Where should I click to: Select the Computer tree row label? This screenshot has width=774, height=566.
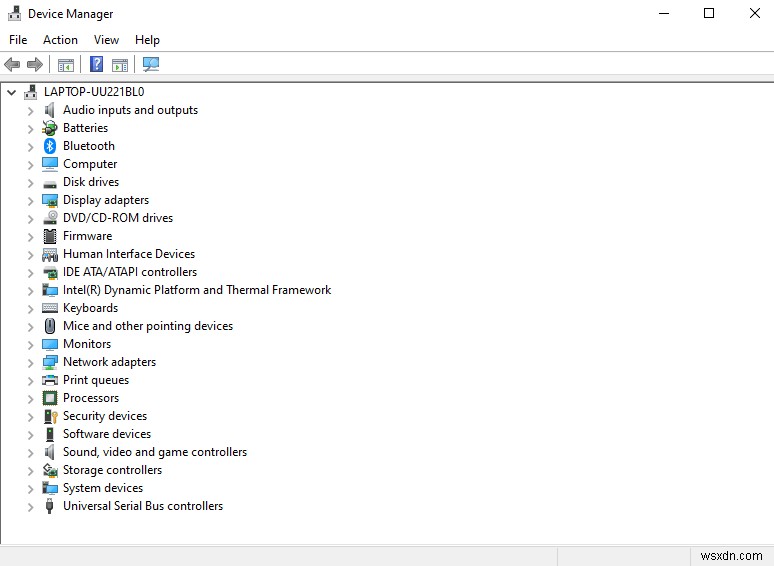pyautogui.click(x=90, y=164)
